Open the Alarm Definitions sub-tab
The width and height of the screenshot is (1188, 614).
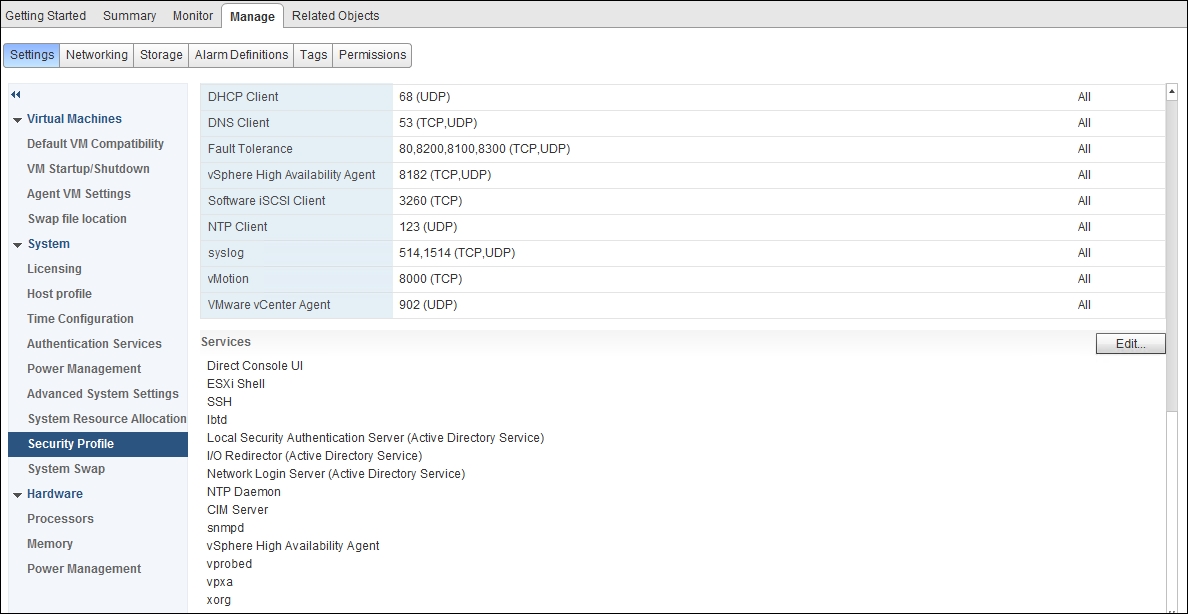pyautogui.click(x=241, y=55)
